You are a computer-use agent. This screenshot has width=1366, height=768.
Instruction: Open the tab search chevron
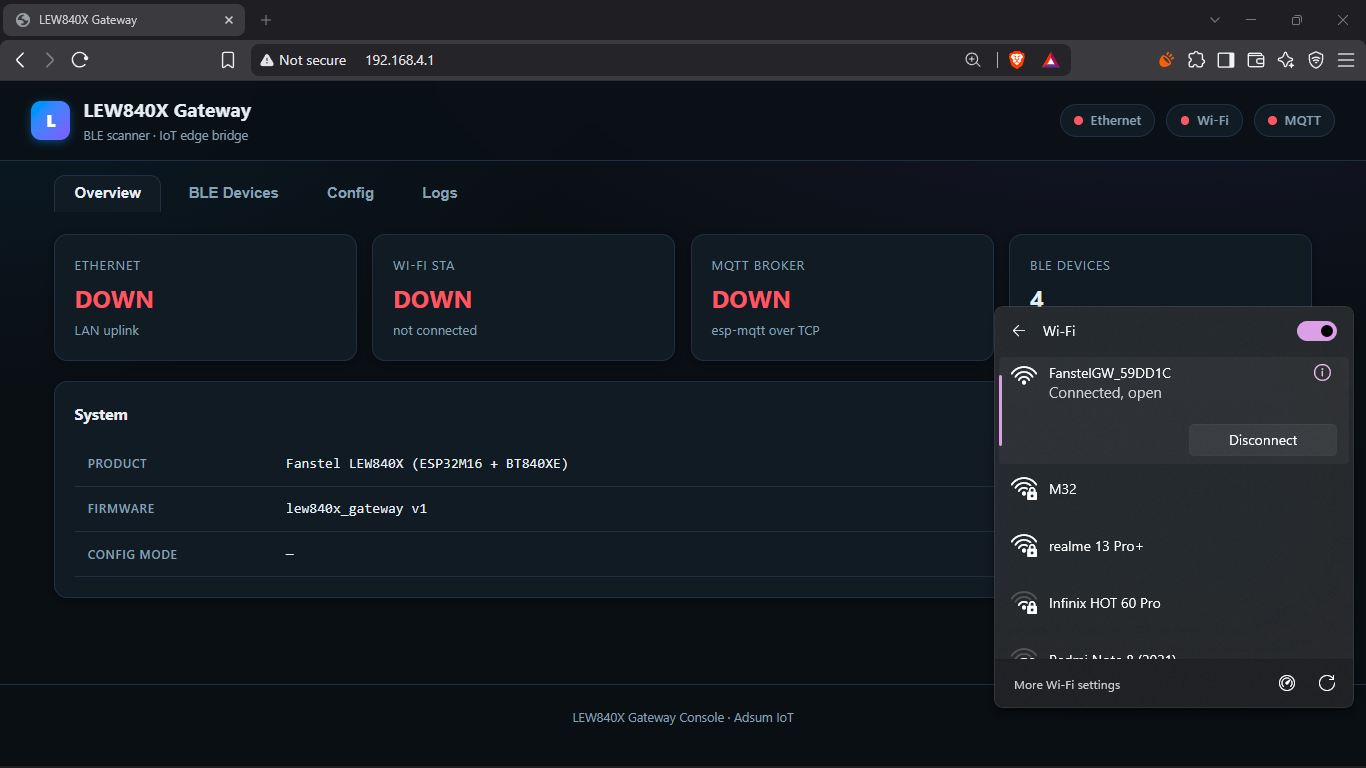tap(1215, 20)
